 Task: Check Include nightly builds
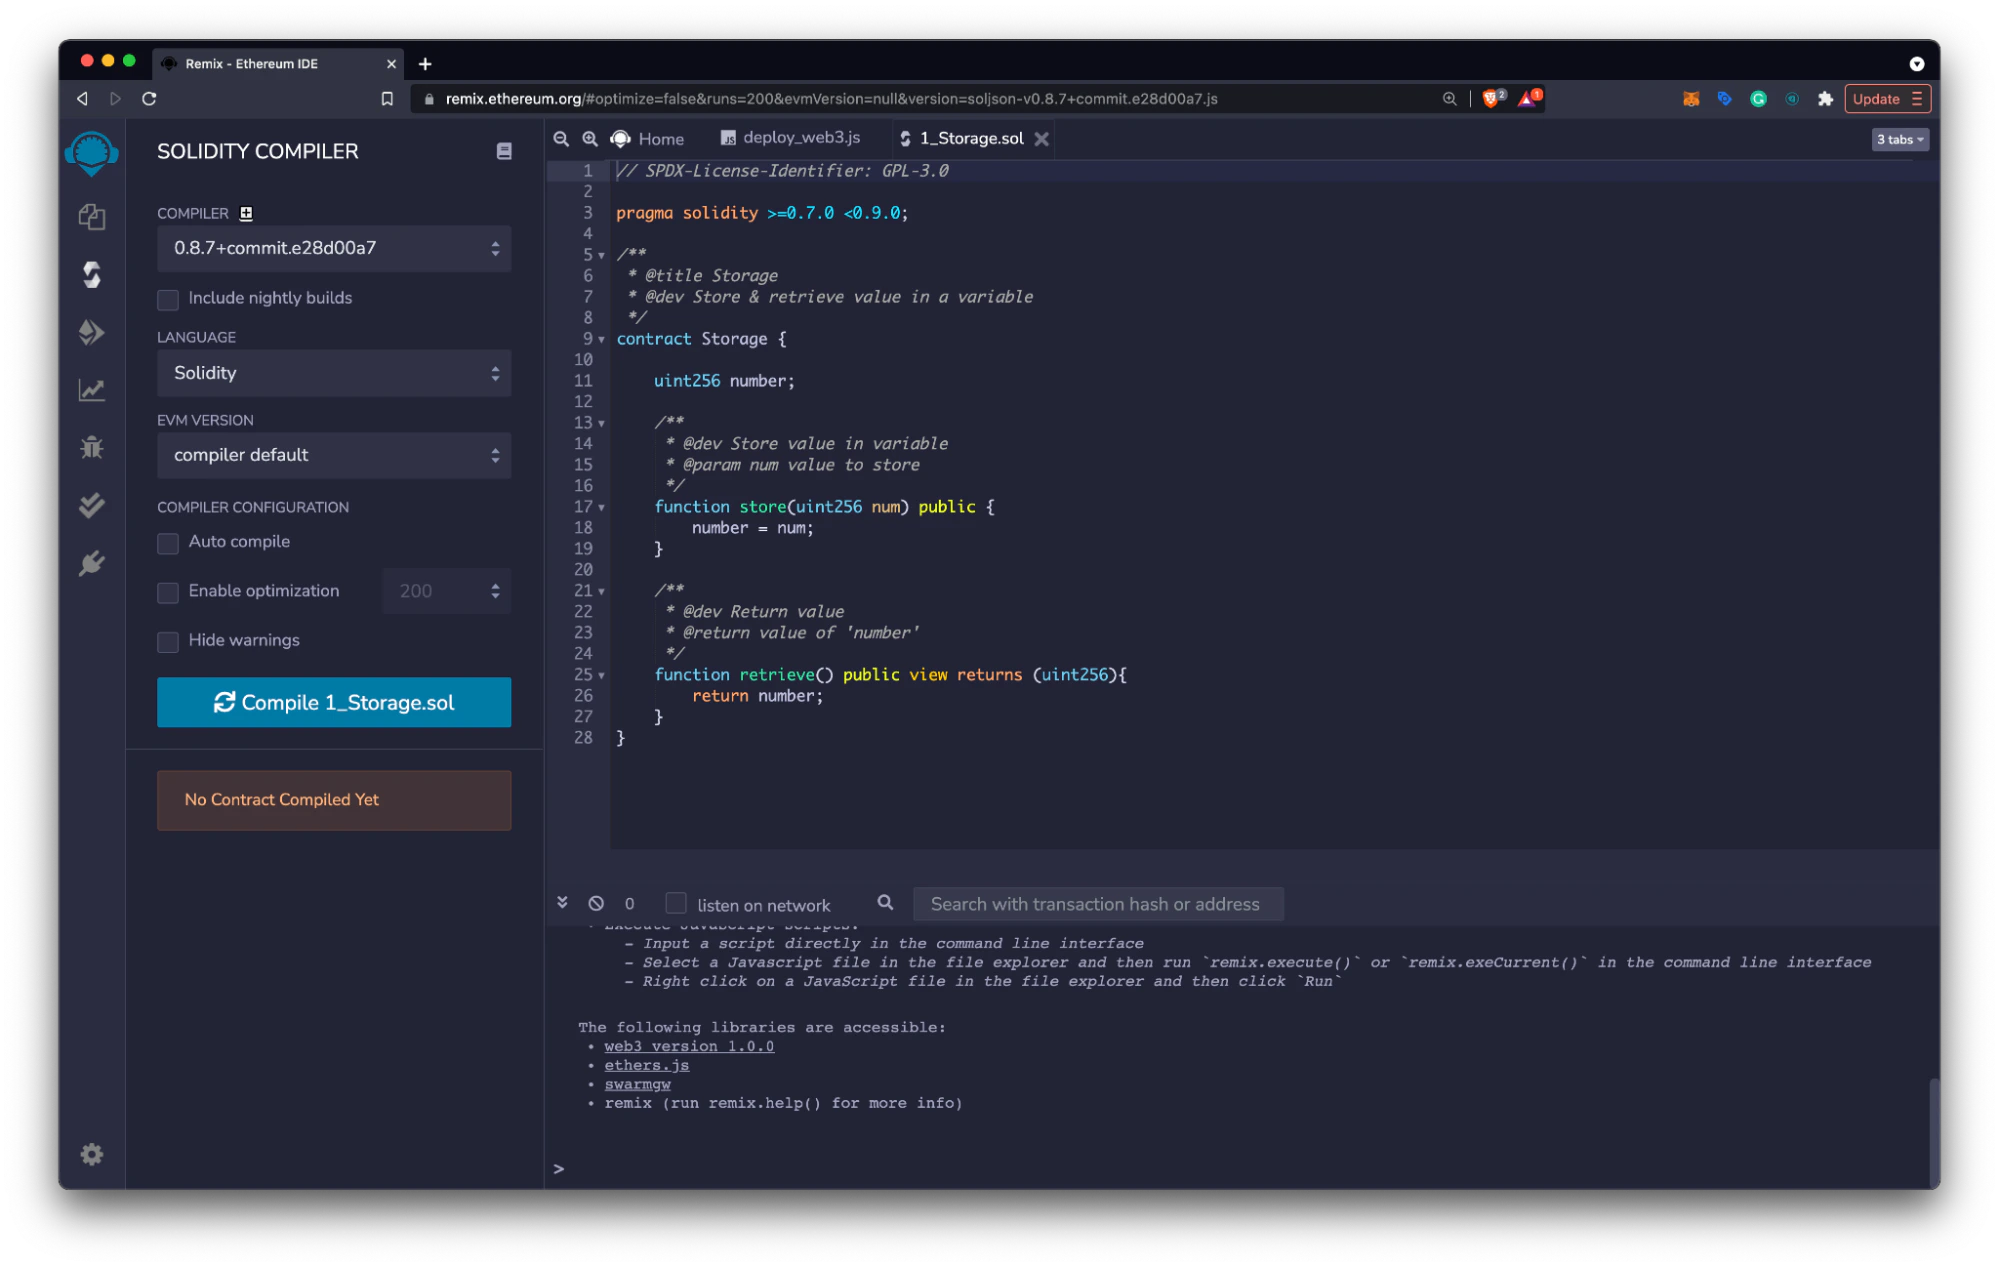click(x=168, y=298)
